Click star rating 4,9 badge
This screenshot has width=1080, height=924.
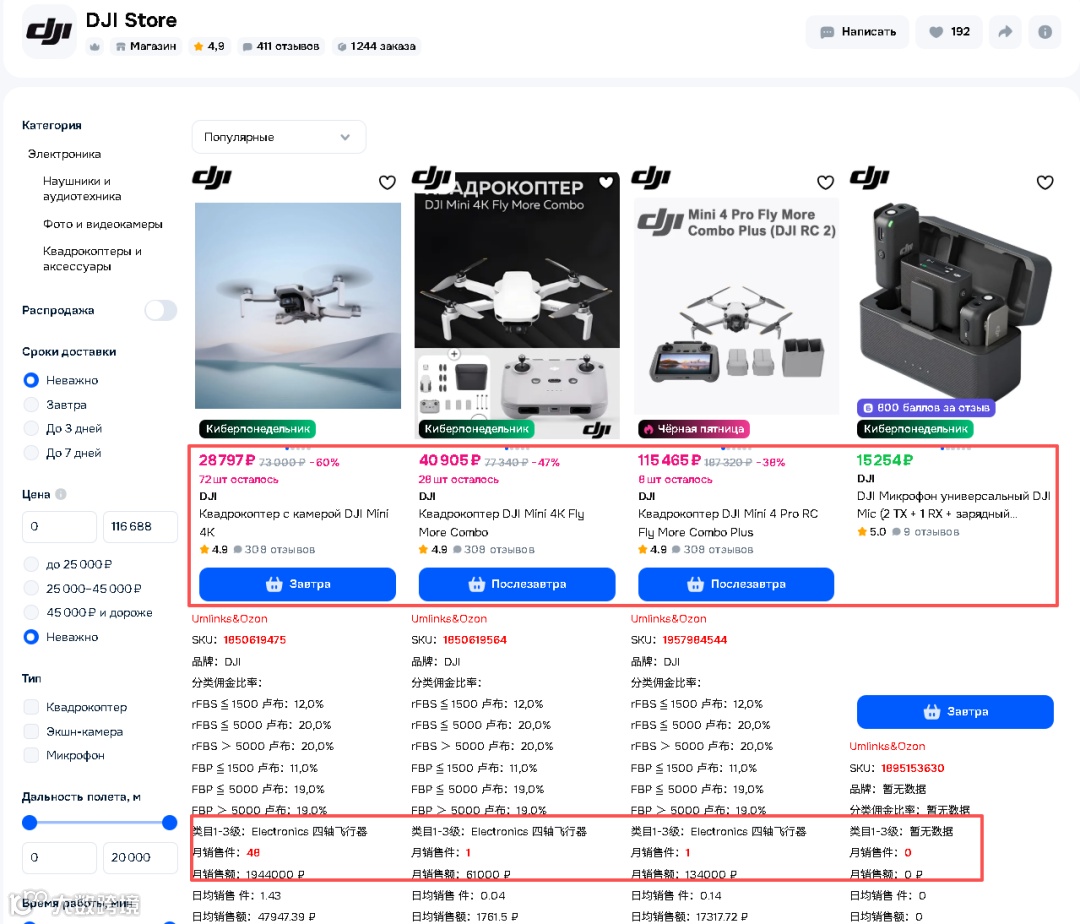209,47
